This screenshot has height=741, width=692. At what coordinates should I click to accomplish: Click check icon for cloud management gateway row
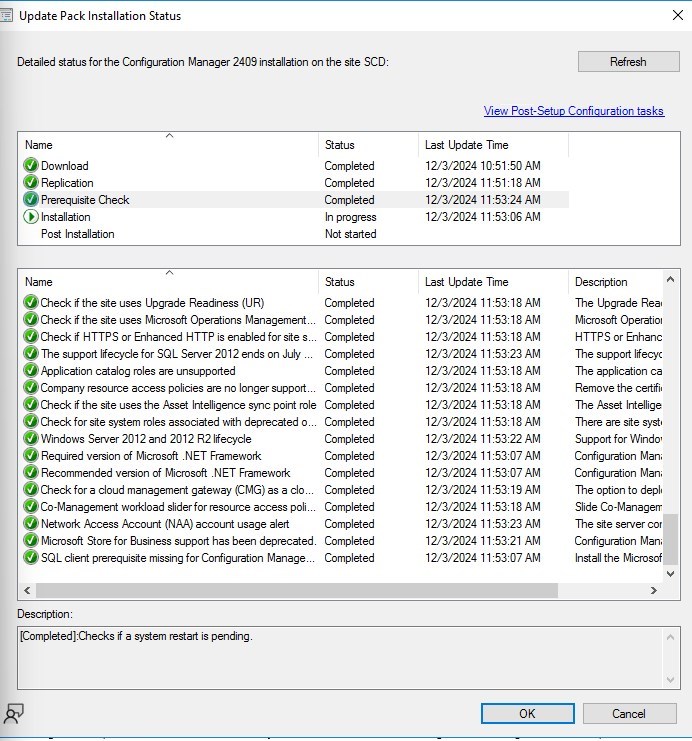pyautogui.click(x=31, y=490)
